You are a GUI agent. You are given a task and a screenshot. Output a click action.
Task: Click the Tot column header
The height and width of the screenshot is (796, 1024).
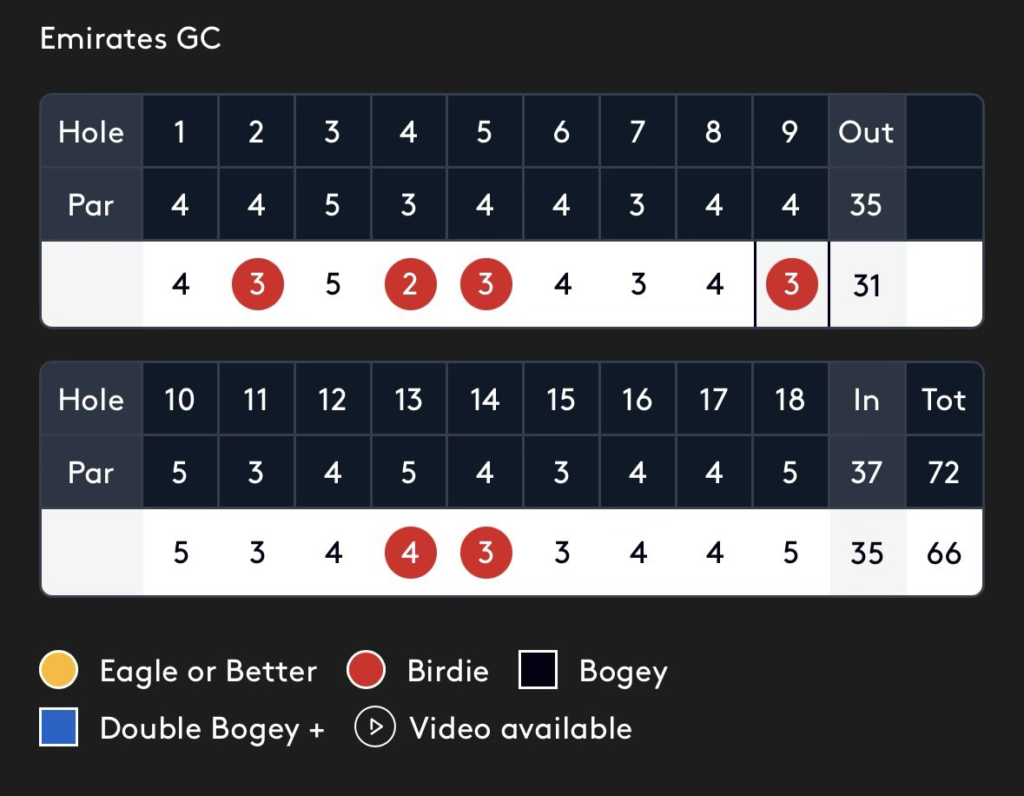[944, 400]
